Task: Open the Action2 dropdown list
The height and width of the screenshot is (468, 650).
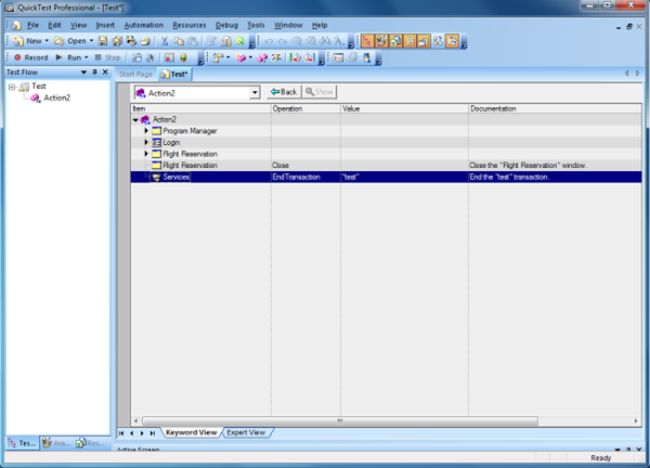Action: coord(255,92)
